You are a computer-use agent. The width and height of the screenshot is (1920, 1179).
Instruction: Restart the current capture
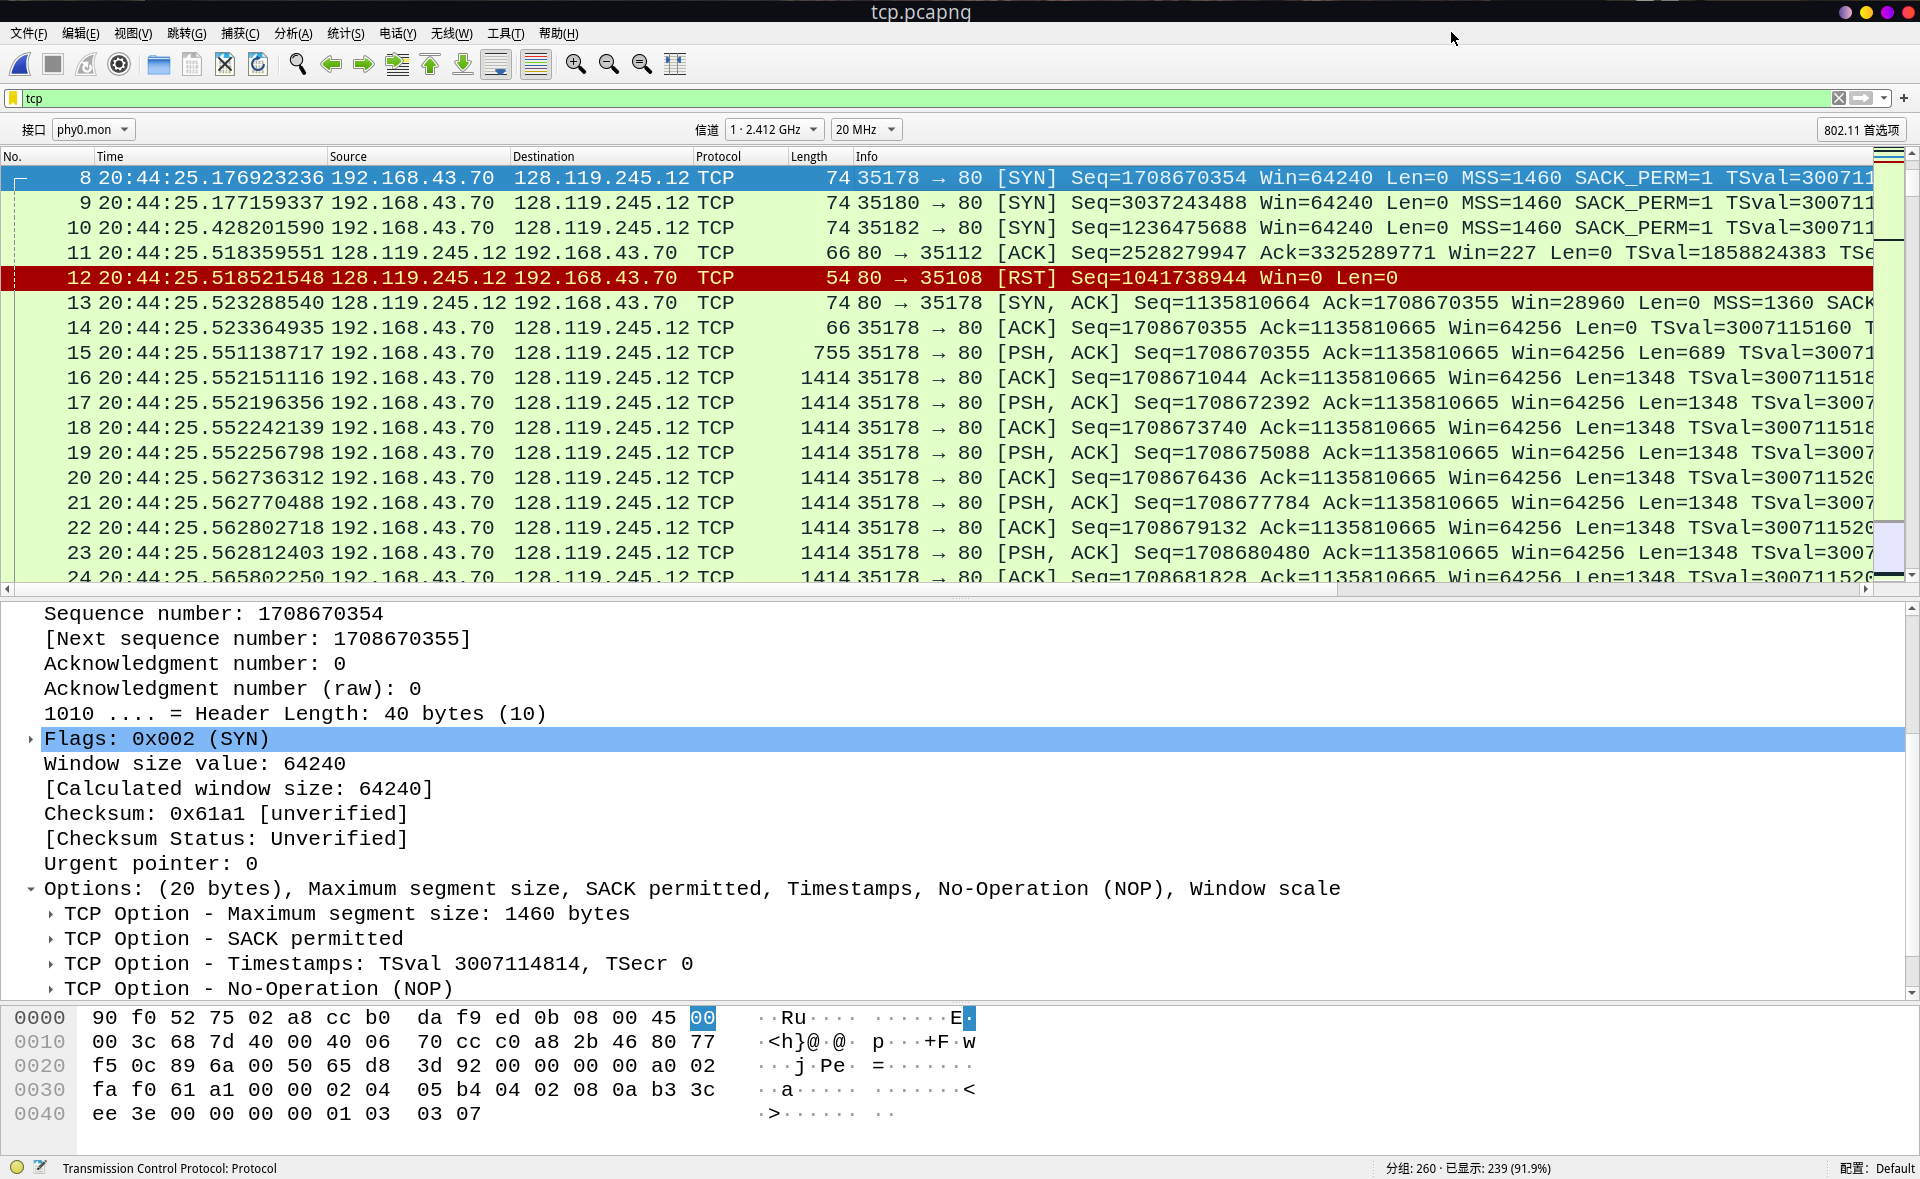tap(86, 65)
